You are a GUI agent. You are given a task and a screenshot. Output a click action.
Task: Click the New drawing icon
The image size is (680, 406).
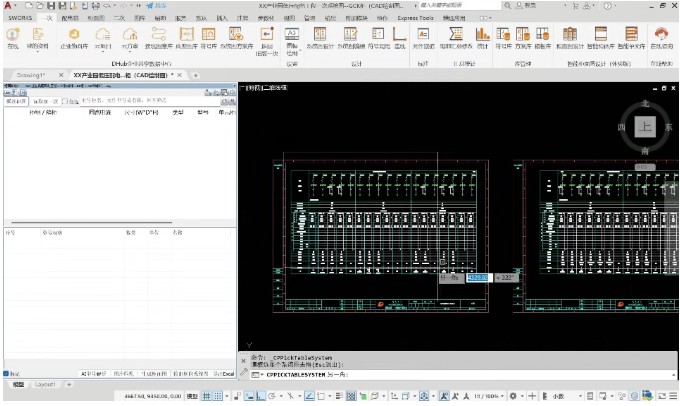point(29,6)
